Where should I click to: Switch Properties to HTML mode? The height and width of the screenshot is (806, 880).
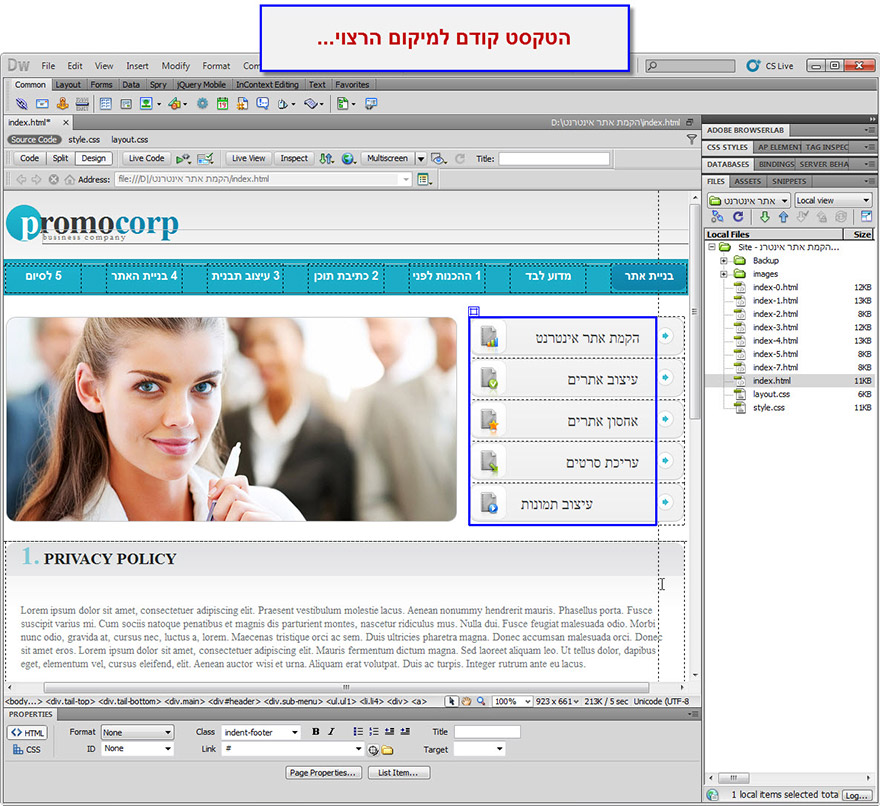tap(28, 732)
